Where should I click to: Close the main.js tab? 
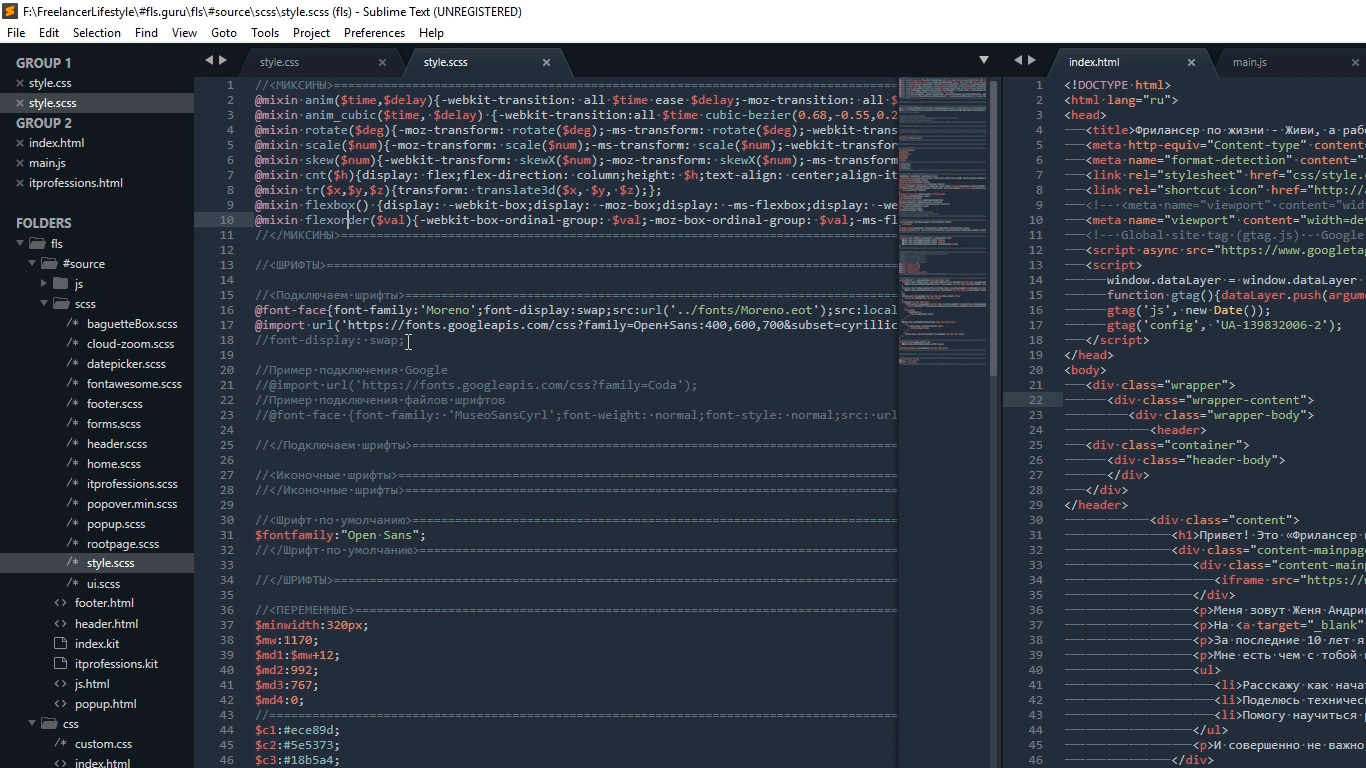(1356, 62)
